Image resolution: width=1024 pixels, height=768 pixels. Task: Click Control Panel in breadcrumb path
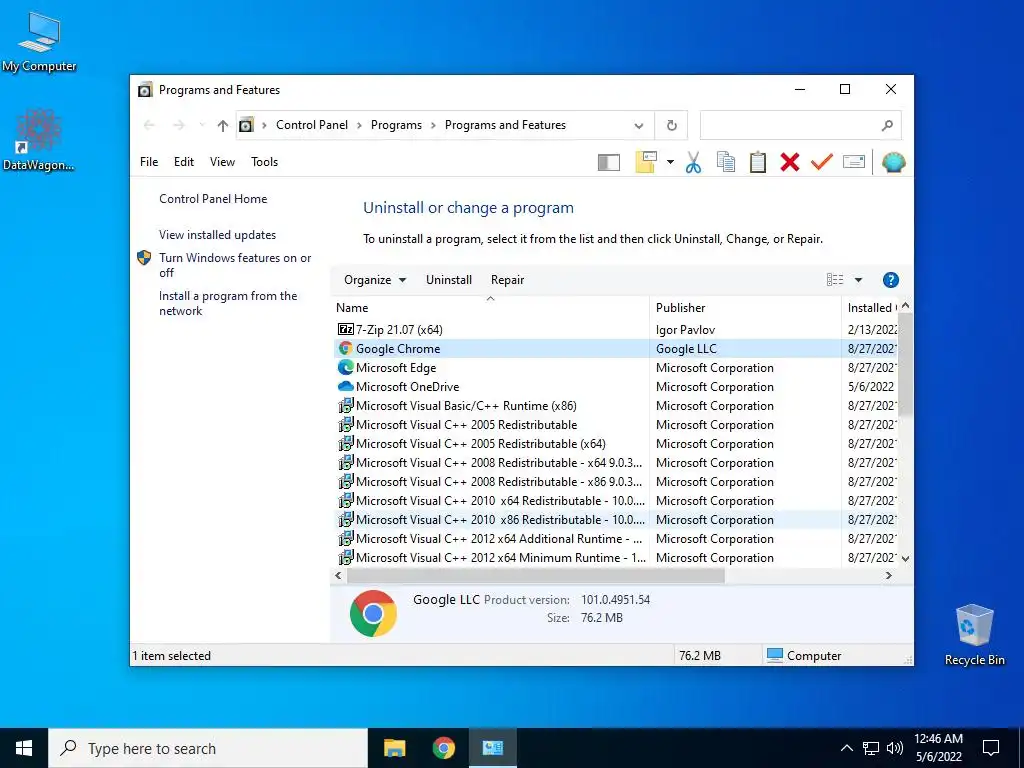coord(312,125)
